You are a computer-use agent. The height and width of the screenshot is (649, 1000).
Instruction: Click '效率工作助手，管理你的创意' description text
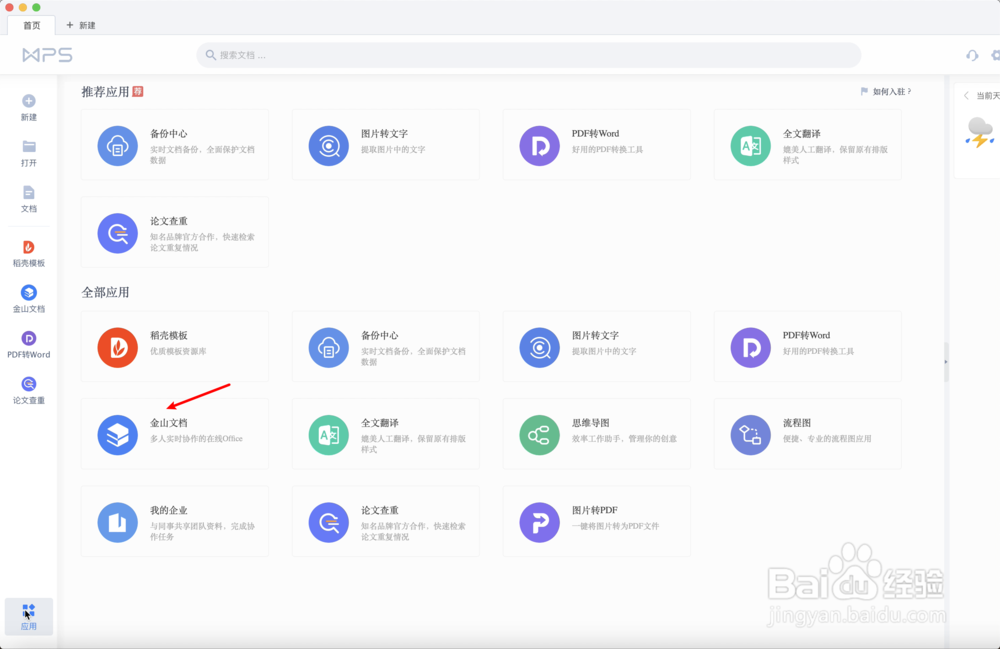[624, 439]
